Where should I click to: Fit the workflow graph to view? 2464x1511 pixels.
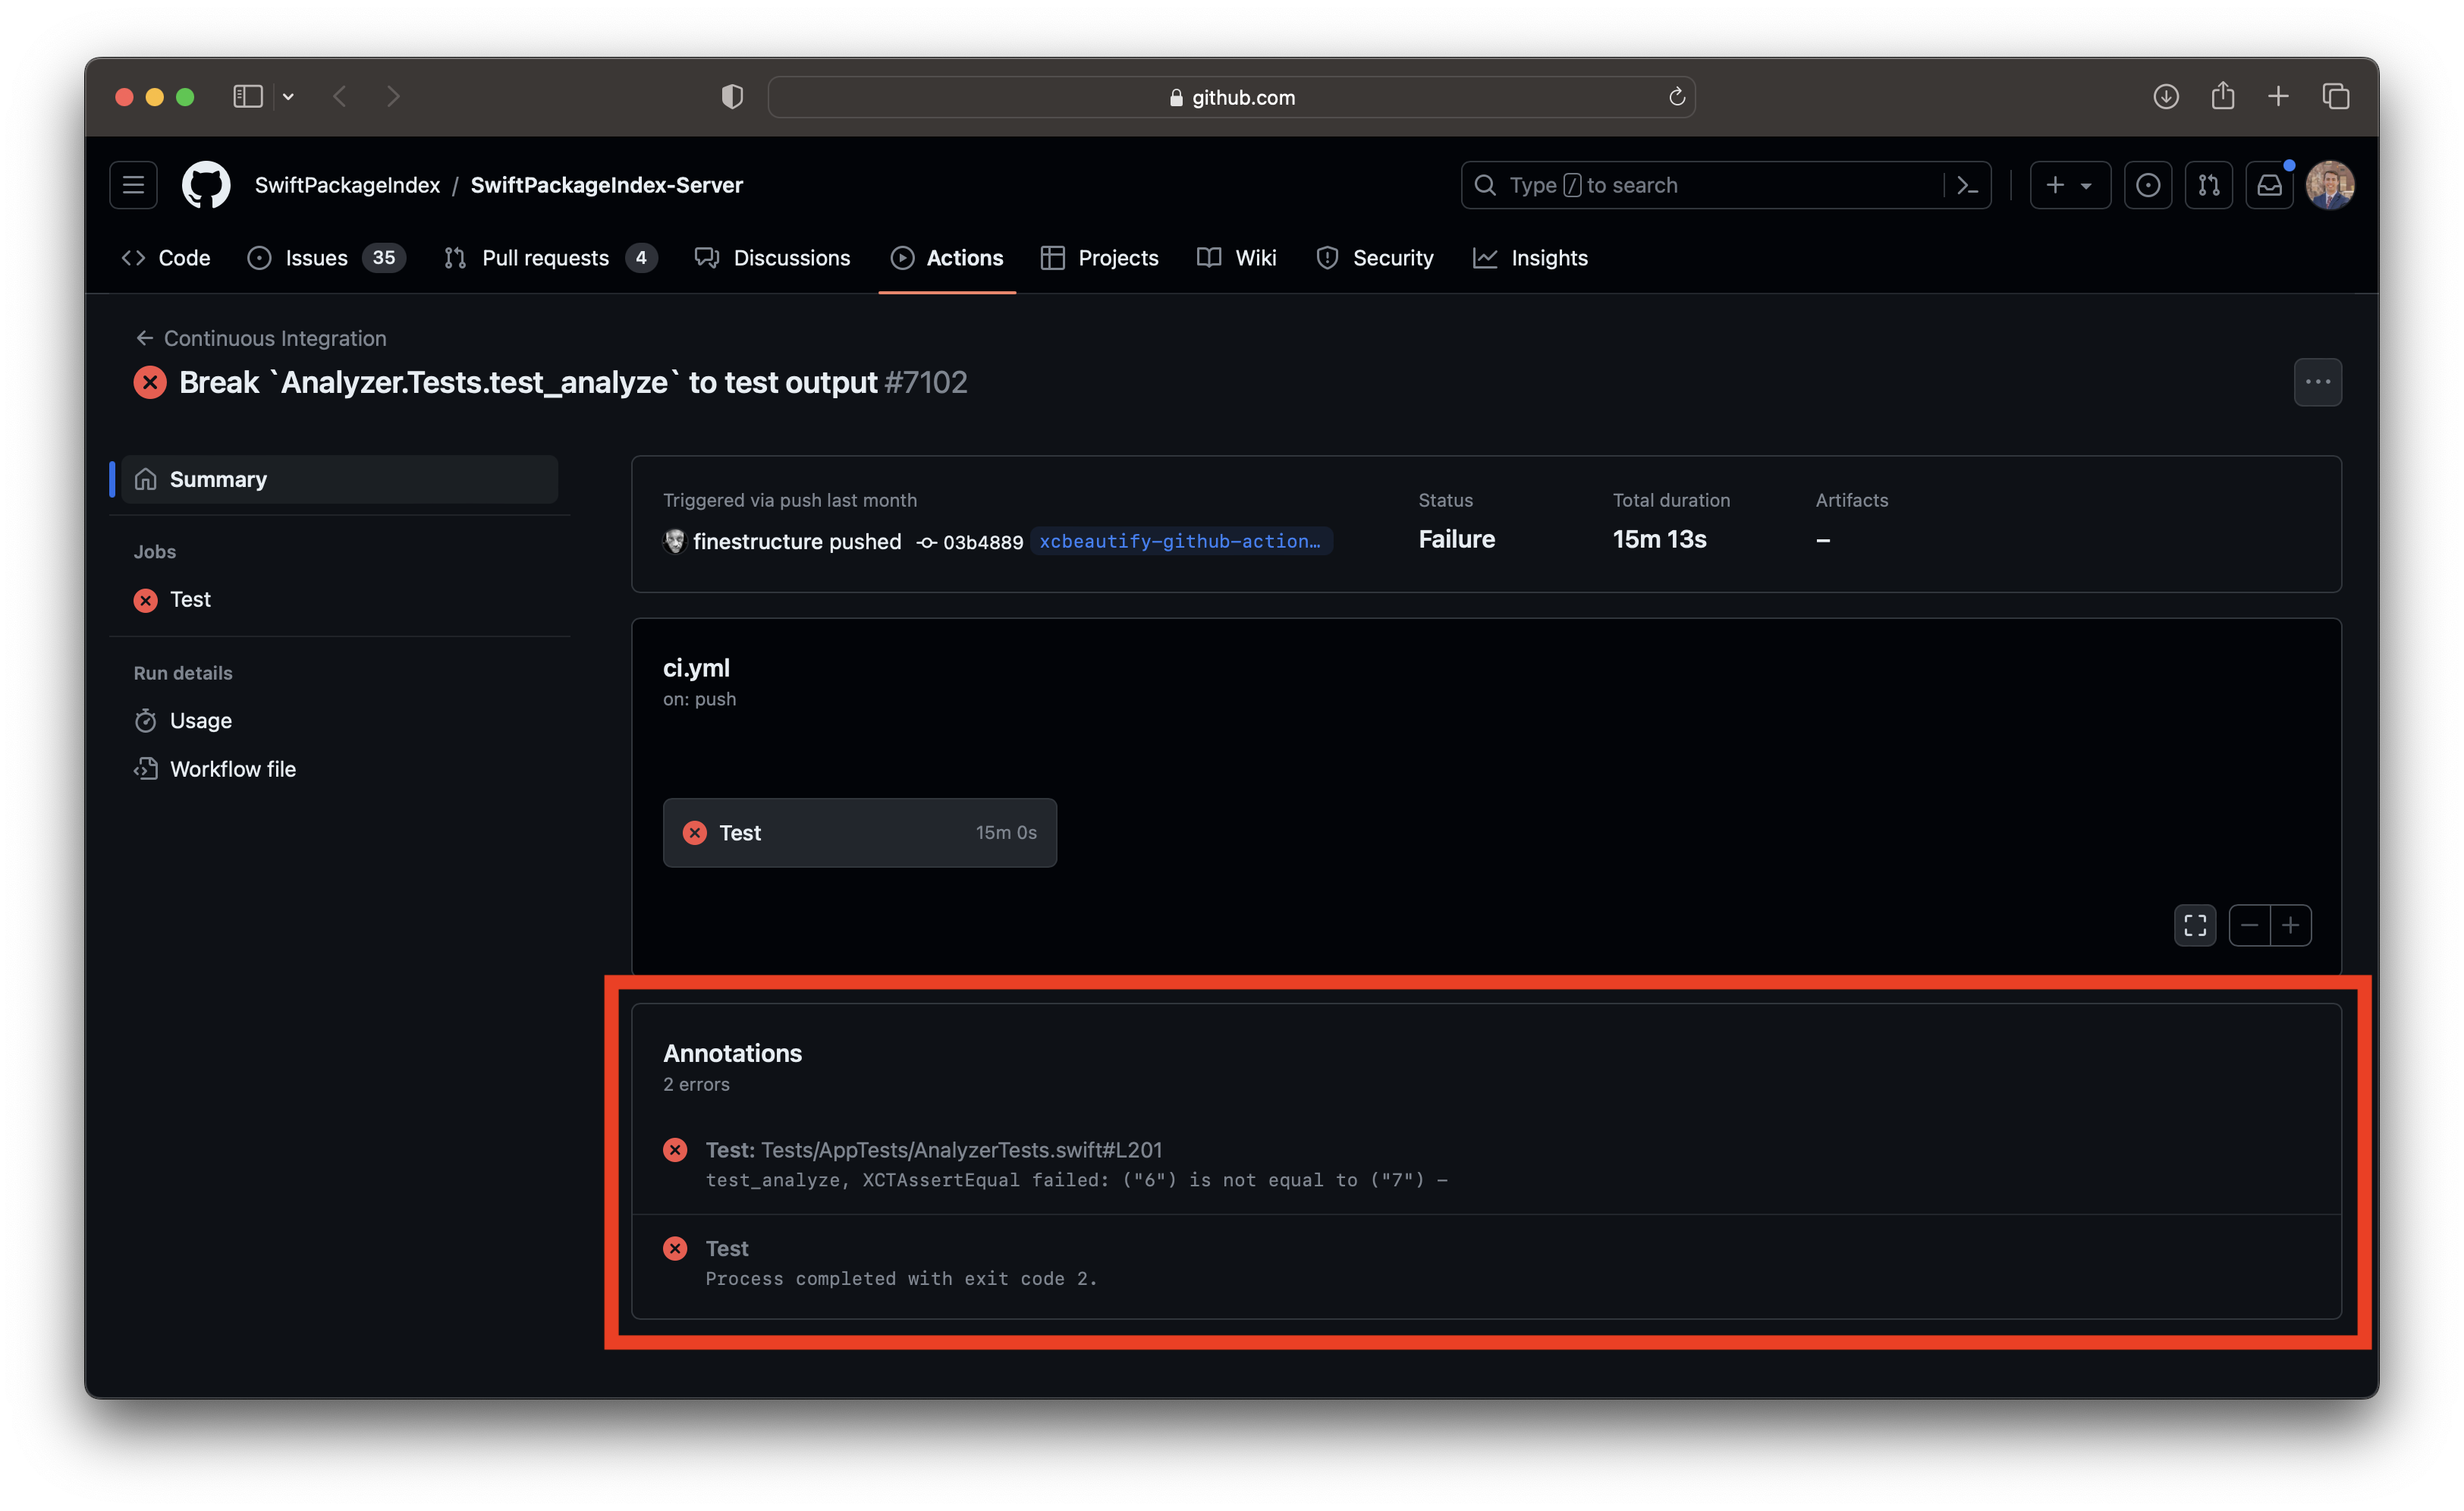click(x=2194, y=925)
